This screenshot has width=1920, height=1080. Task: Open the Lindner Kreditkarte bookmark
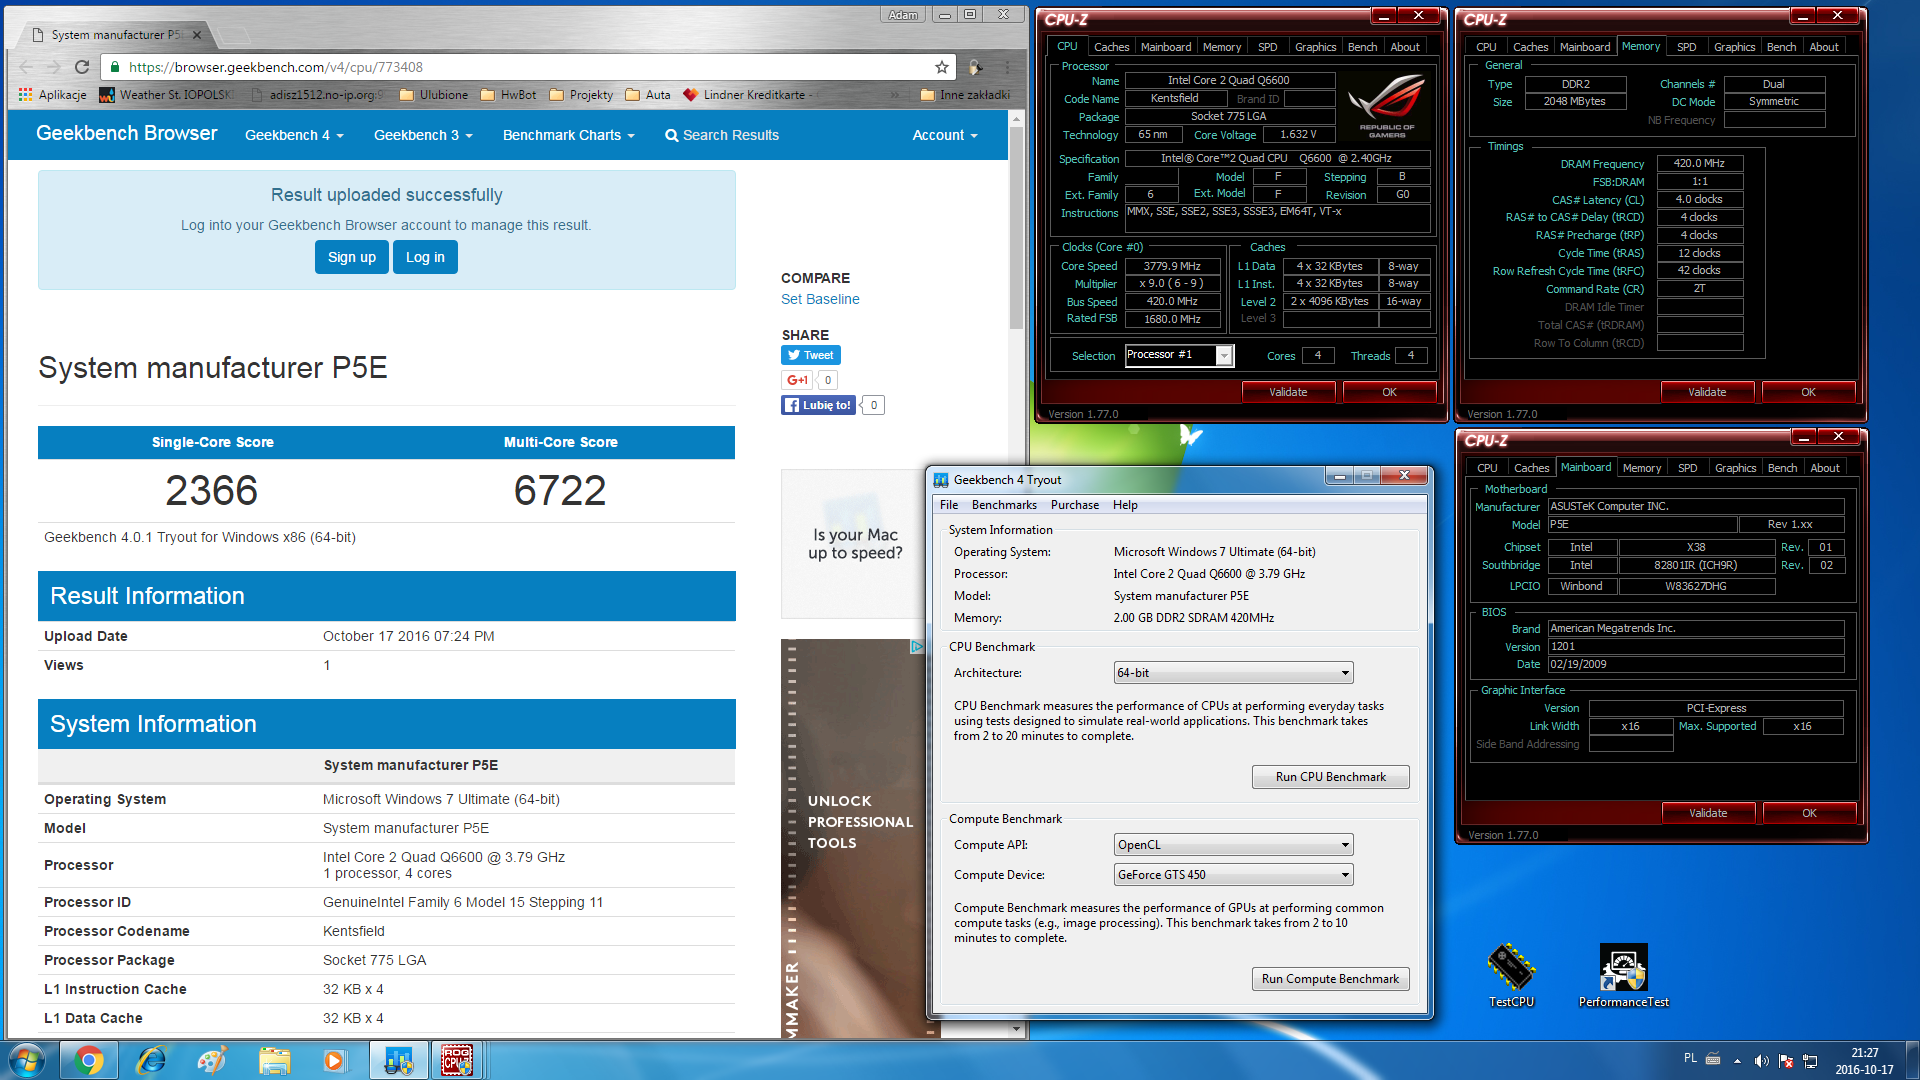pyautogui.click(x=750, y=95)
